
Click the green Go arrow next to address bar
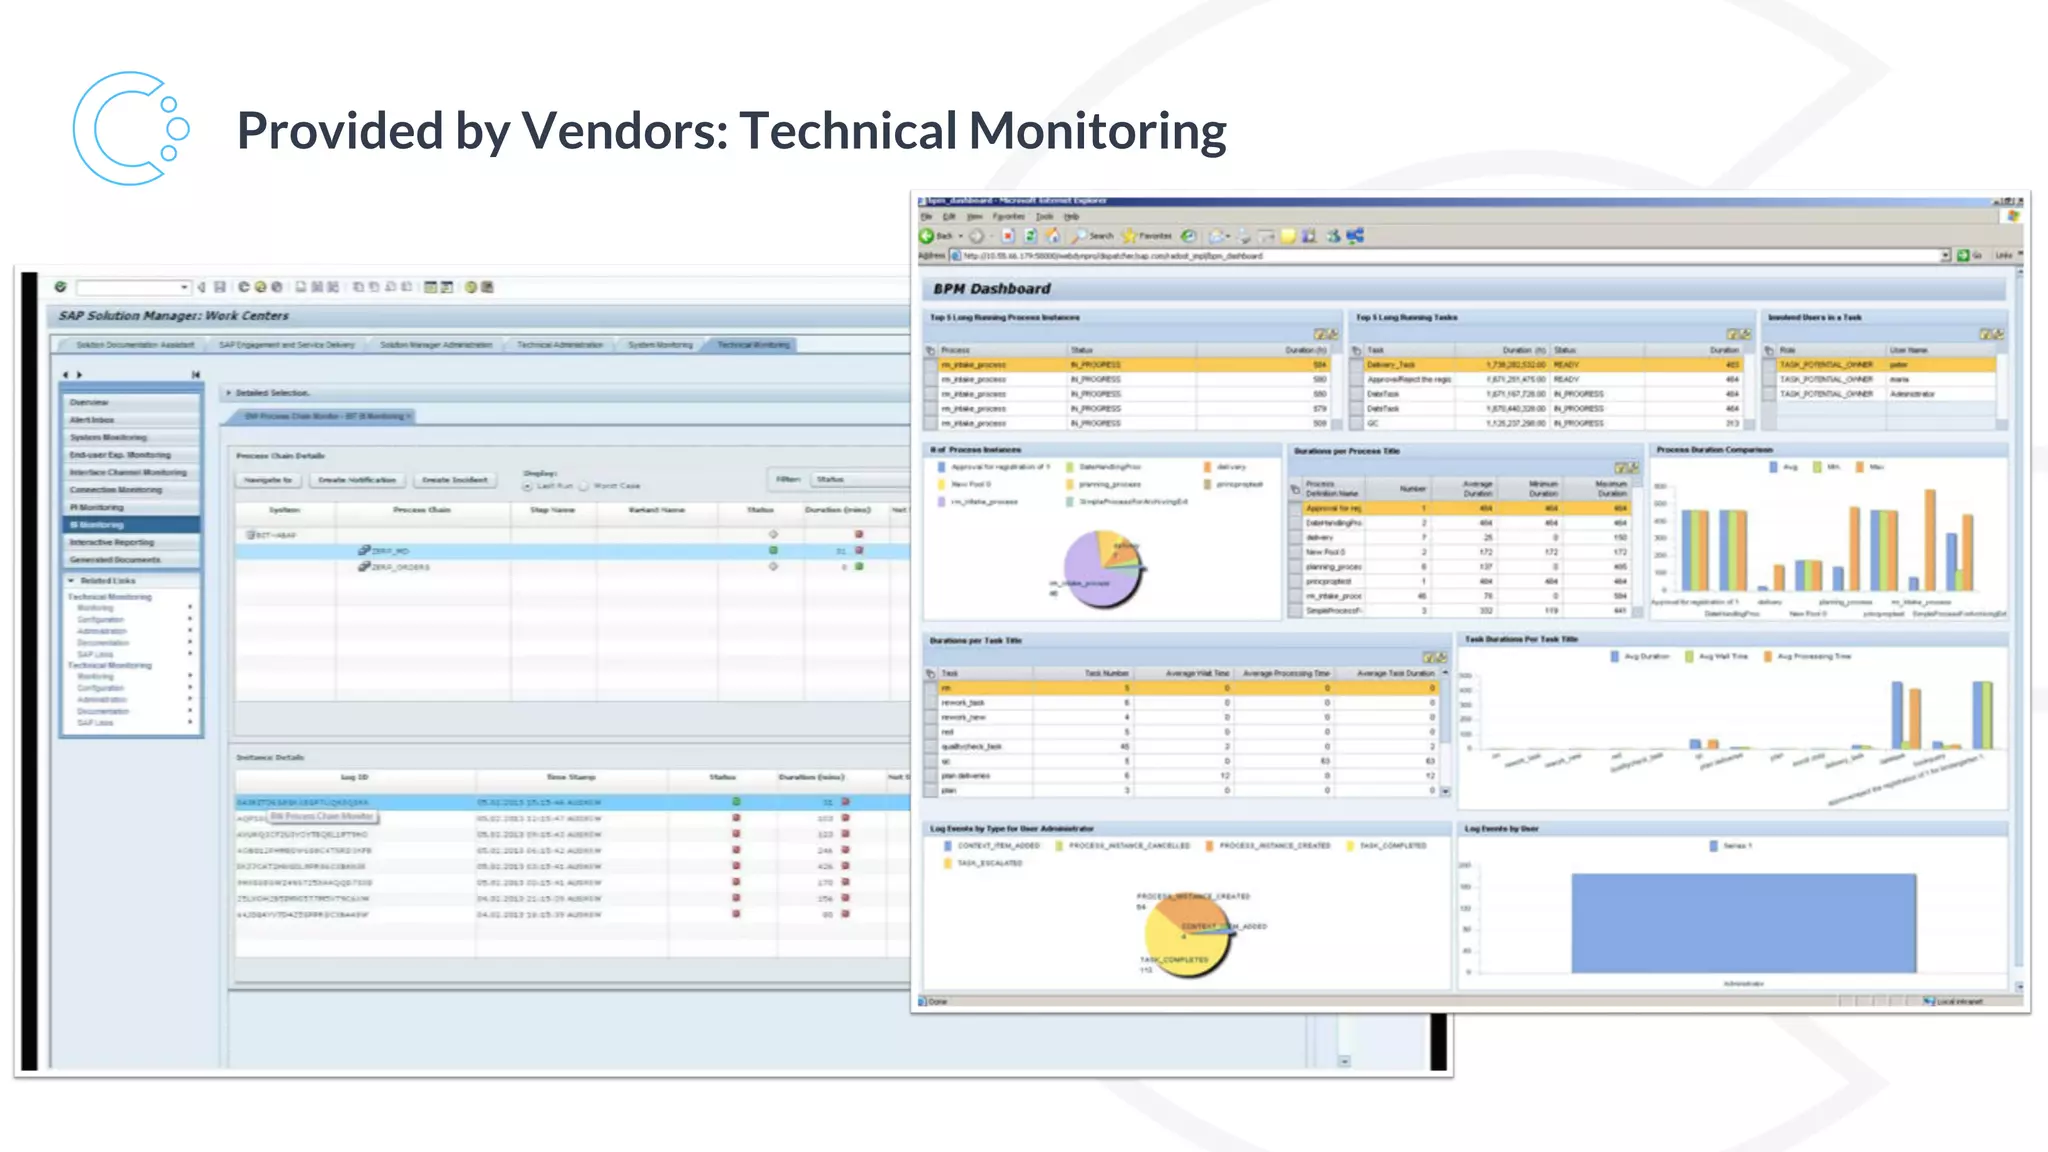[1963, 256]
